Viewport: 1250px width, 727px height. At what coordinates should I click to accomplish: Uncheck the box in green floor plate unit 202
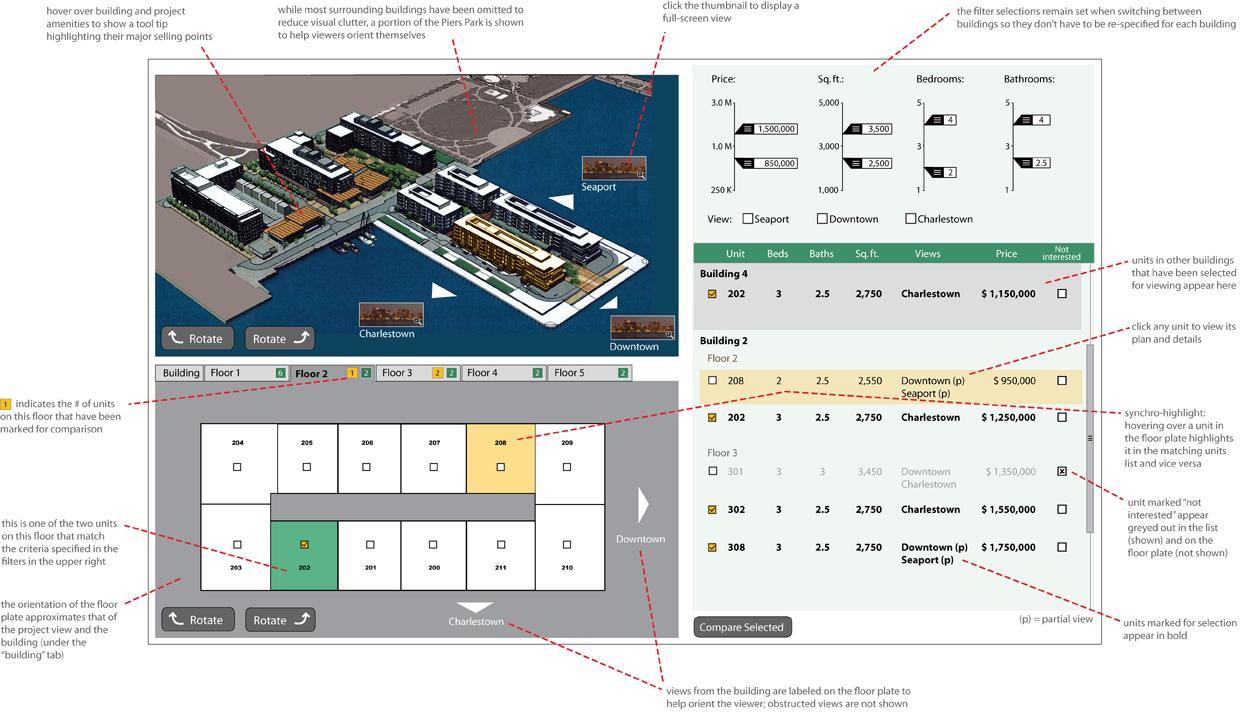(x=304, y=545)
